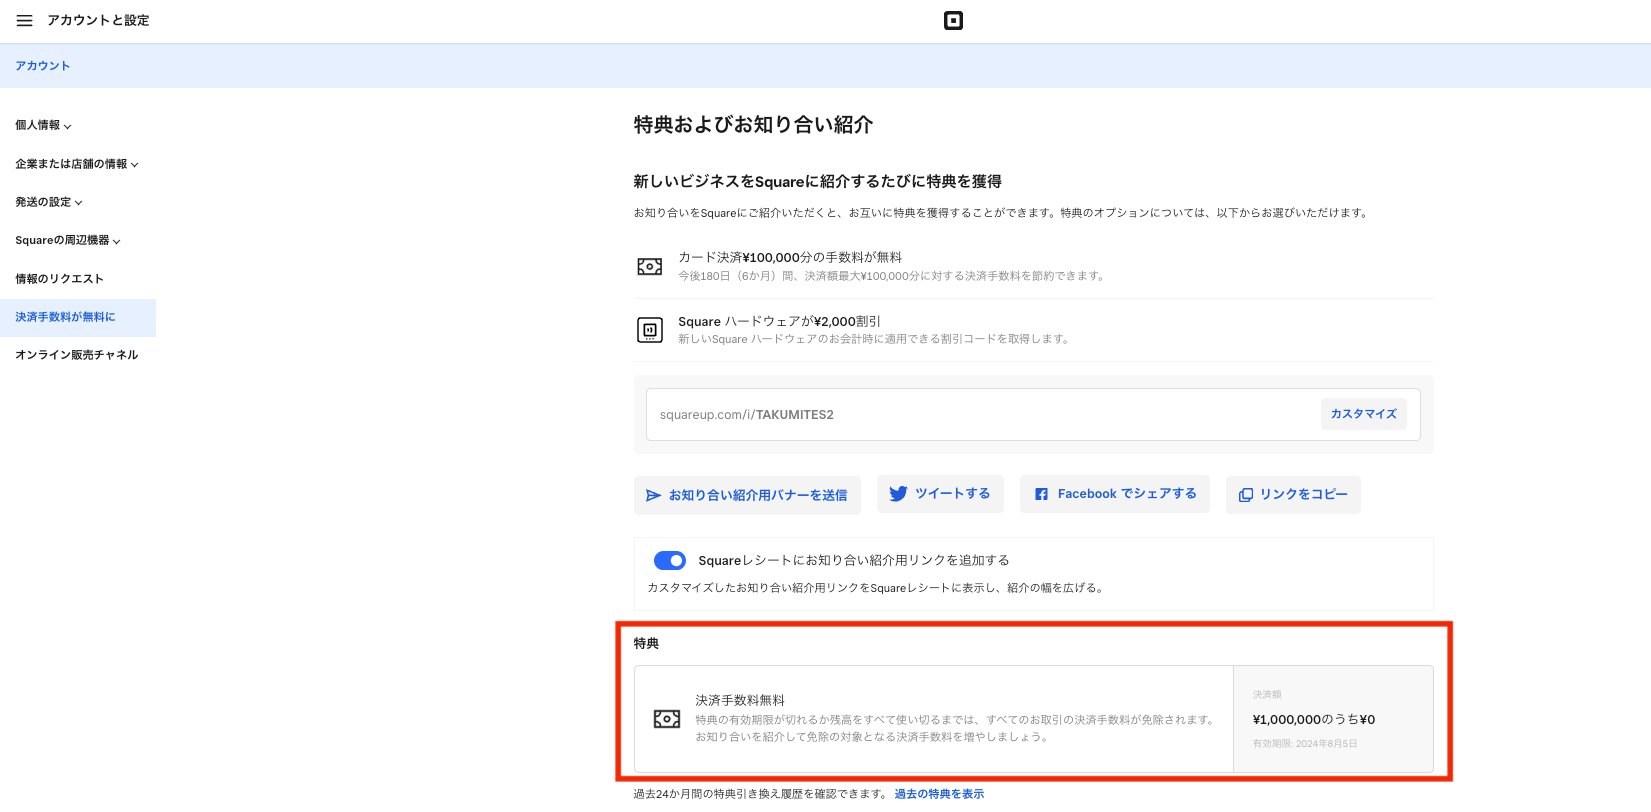Open オンライン販売チャネル sidebar item
This screenshot has width=1651, height=812.
[76, 355]
